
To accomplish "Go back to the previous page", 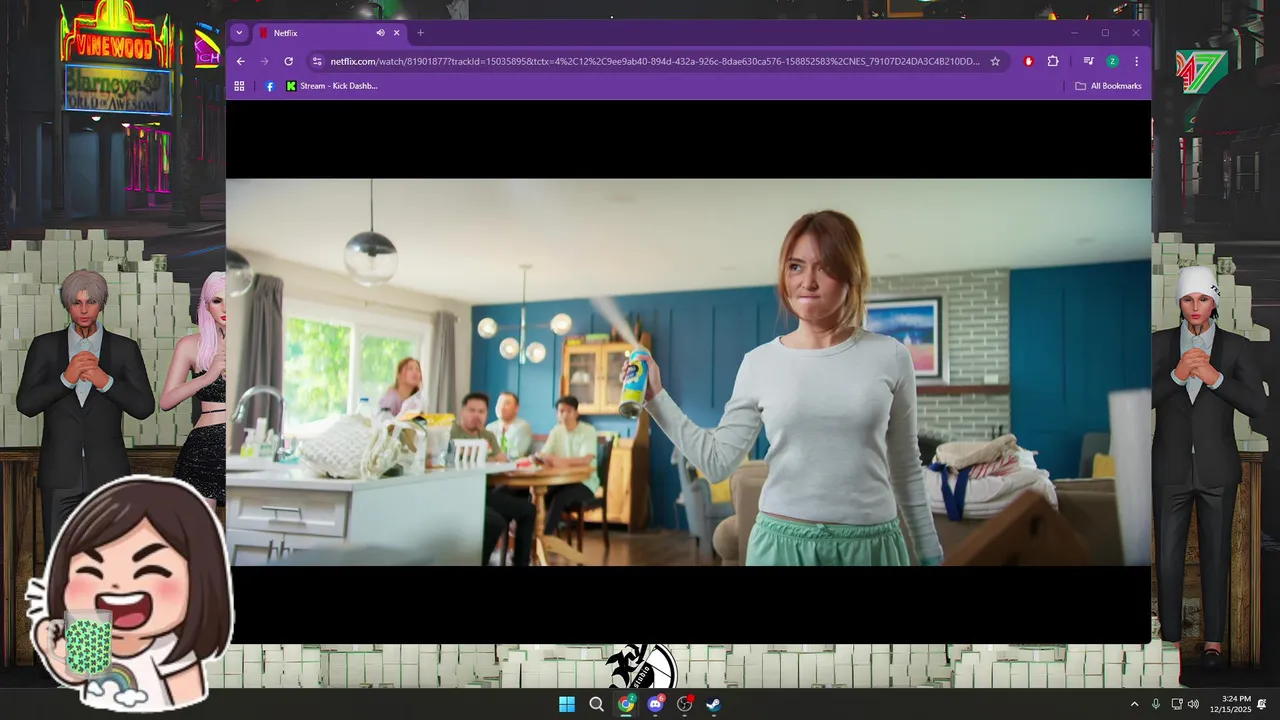I will (x=240, y=61).
